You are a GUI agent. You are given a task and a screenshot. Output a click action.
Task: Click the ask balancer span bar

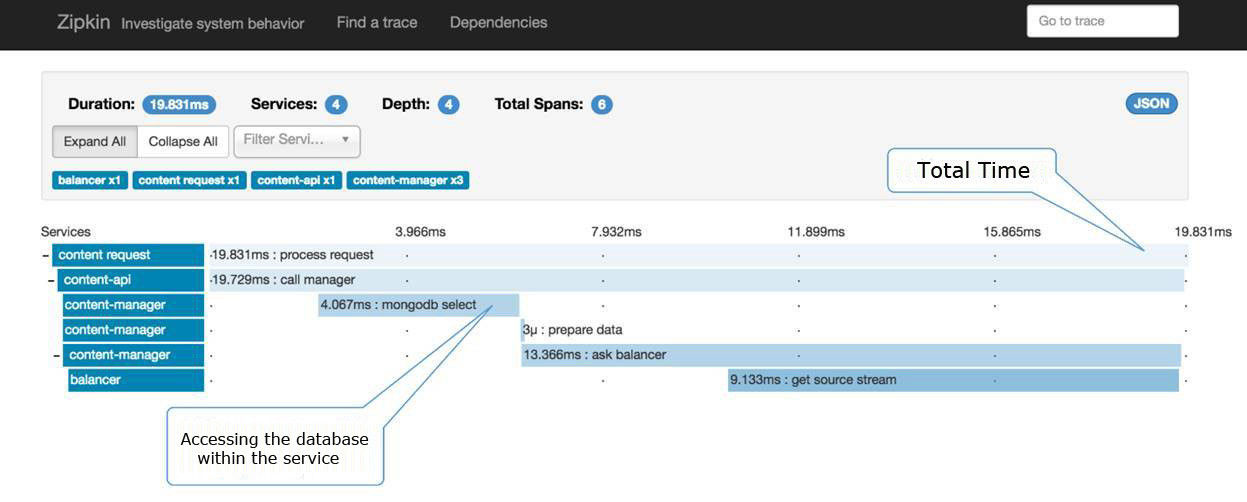pyautogui.click(x=850, y=355)
